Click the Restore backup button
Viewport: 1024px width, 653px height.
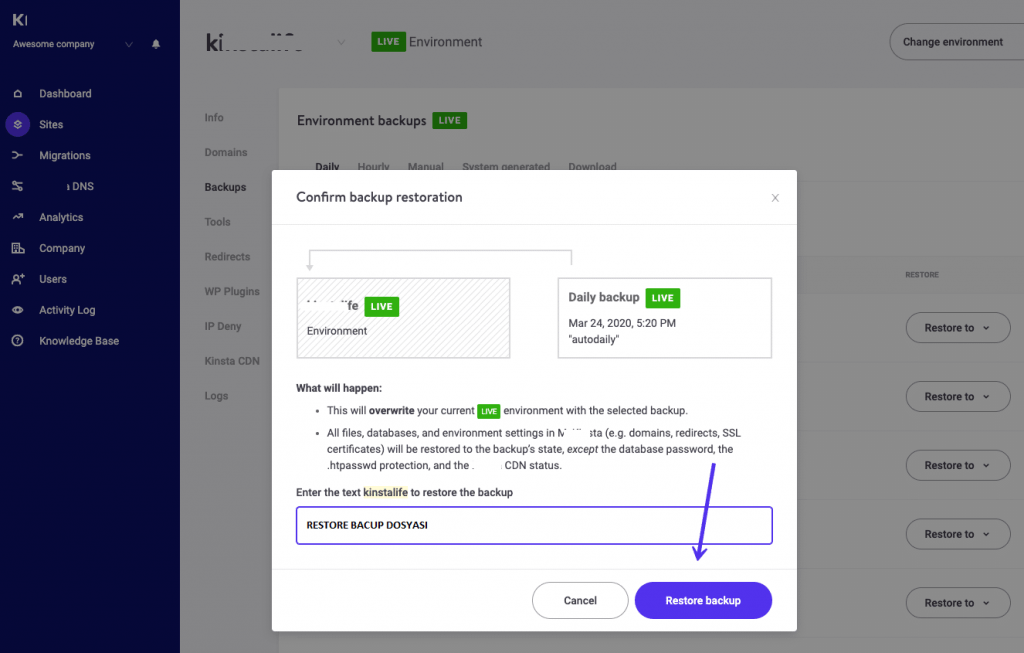tap(703, 600)
